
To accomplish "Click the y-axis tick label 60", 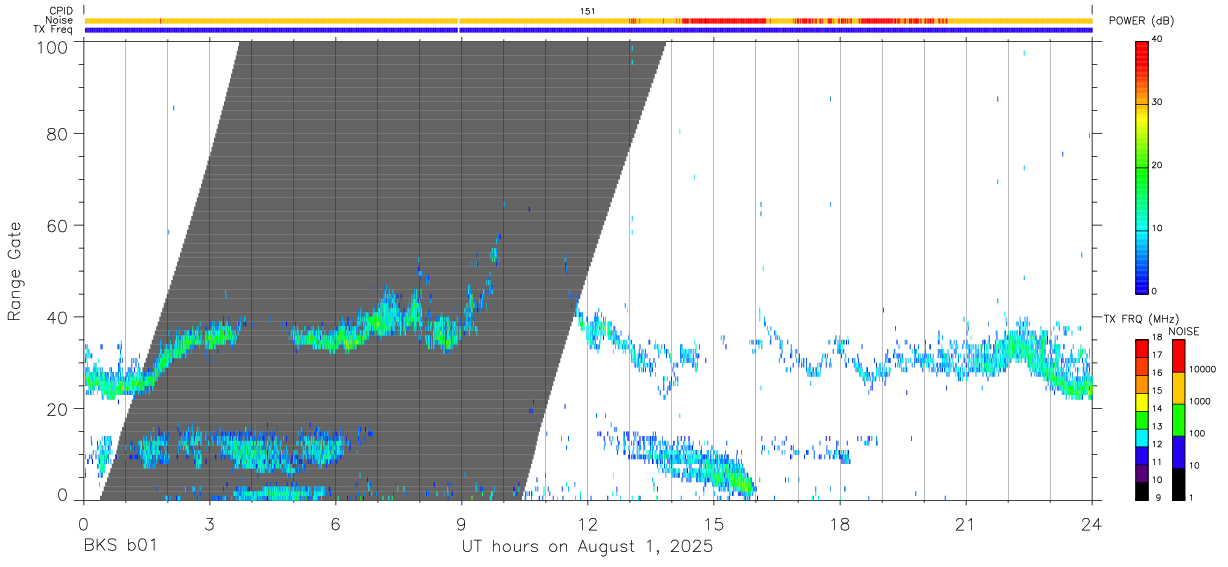I will point(57,225).
